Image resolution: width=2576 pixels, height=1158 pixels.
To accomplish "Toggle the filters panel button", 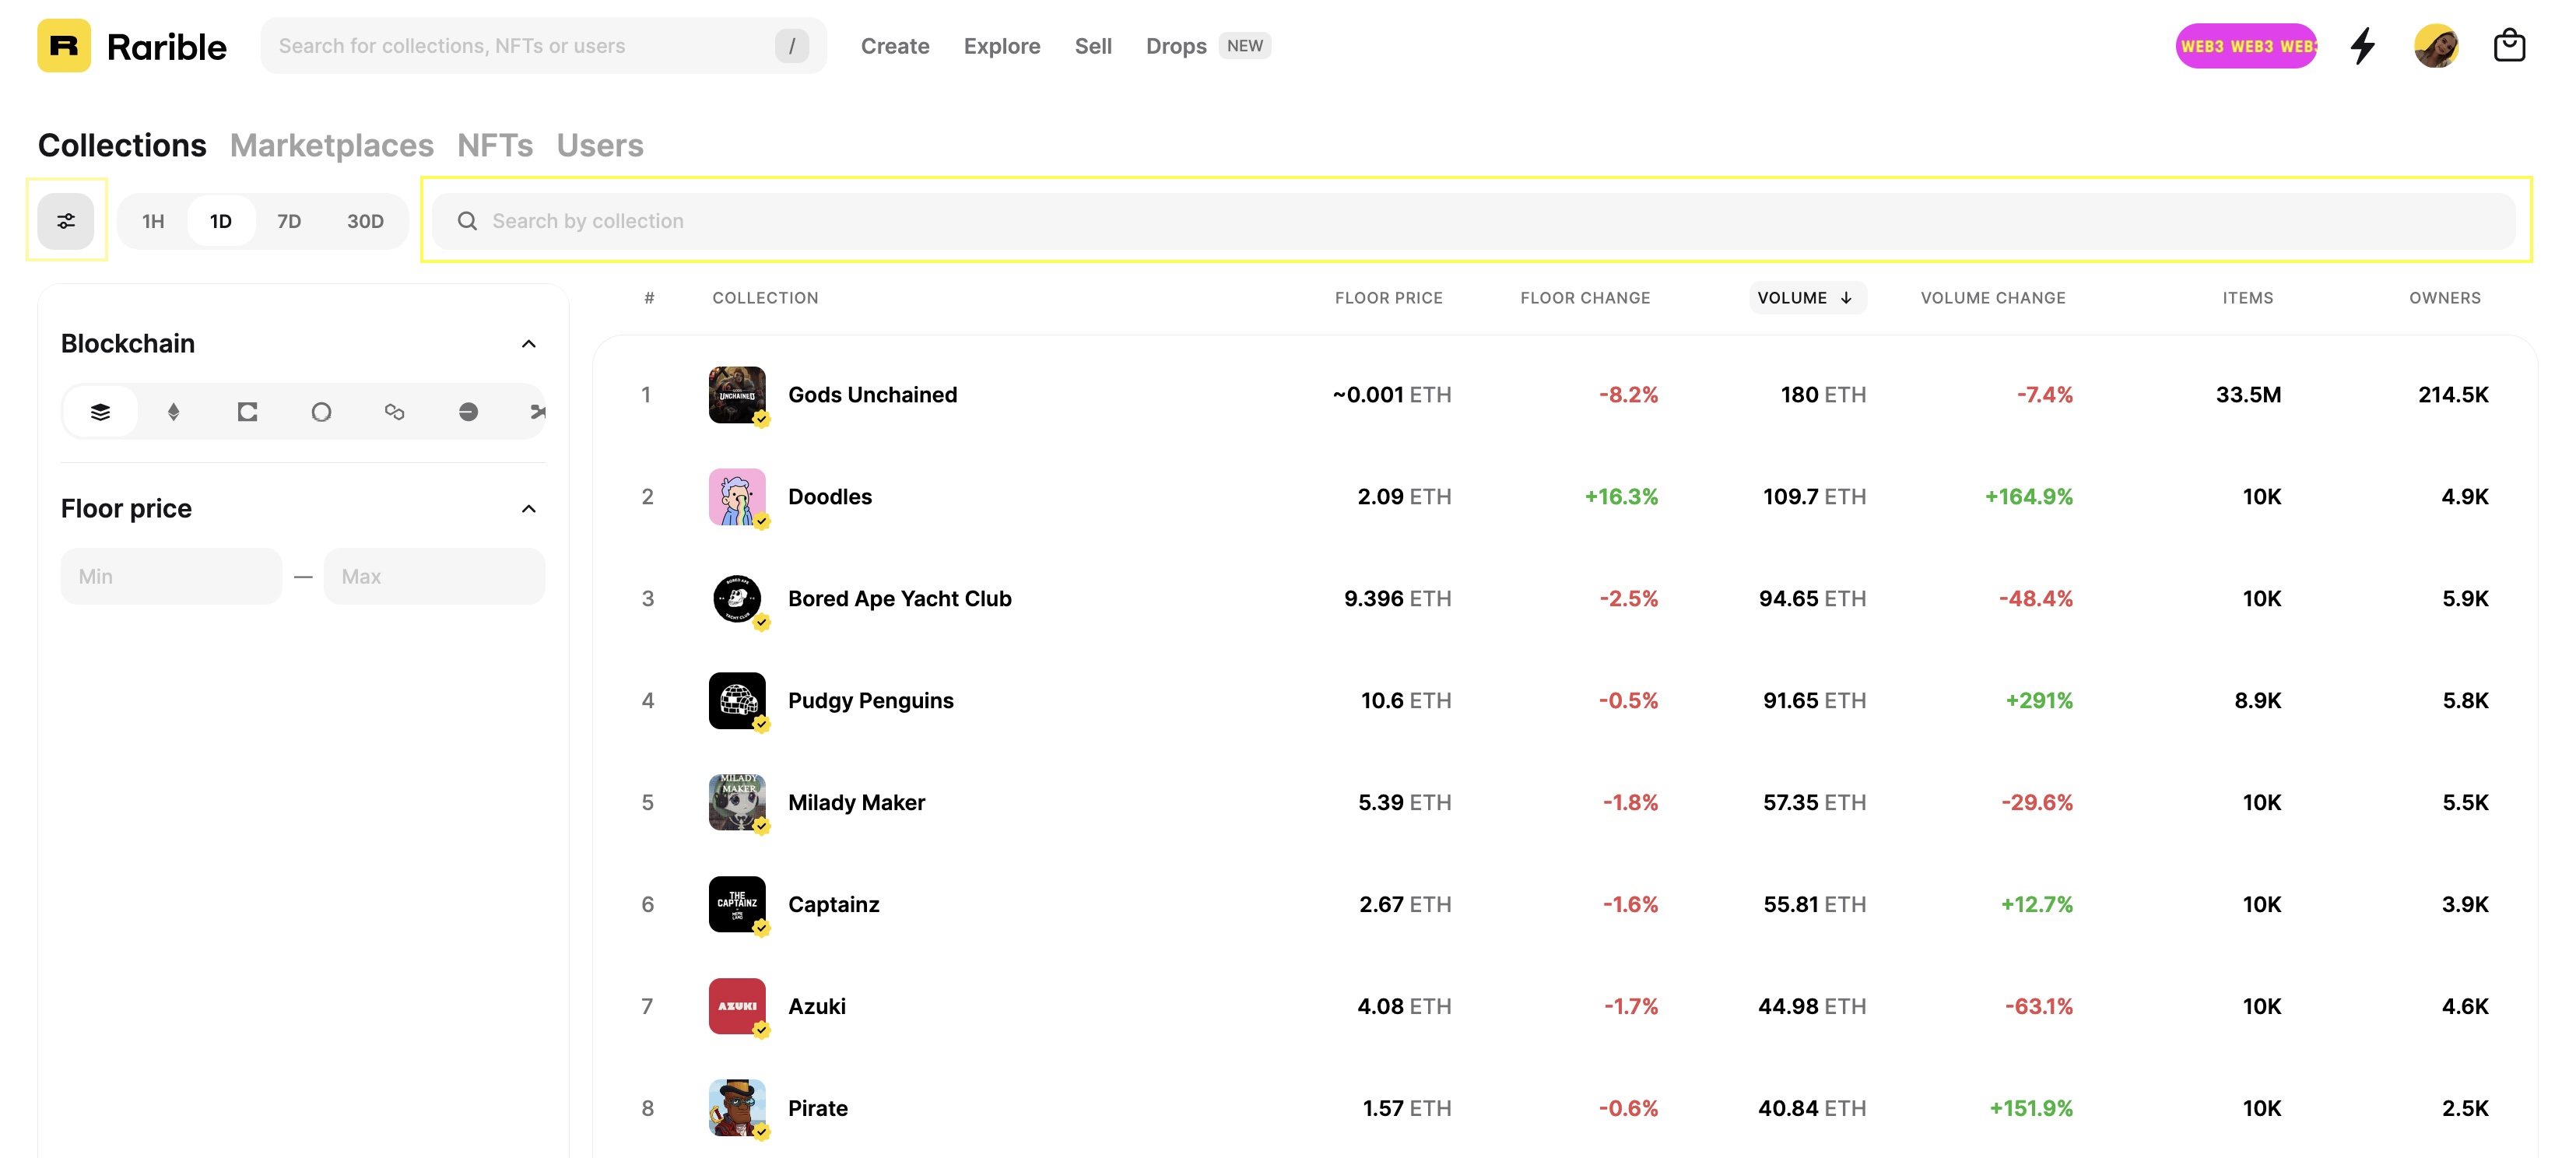I will coord(66,221).
